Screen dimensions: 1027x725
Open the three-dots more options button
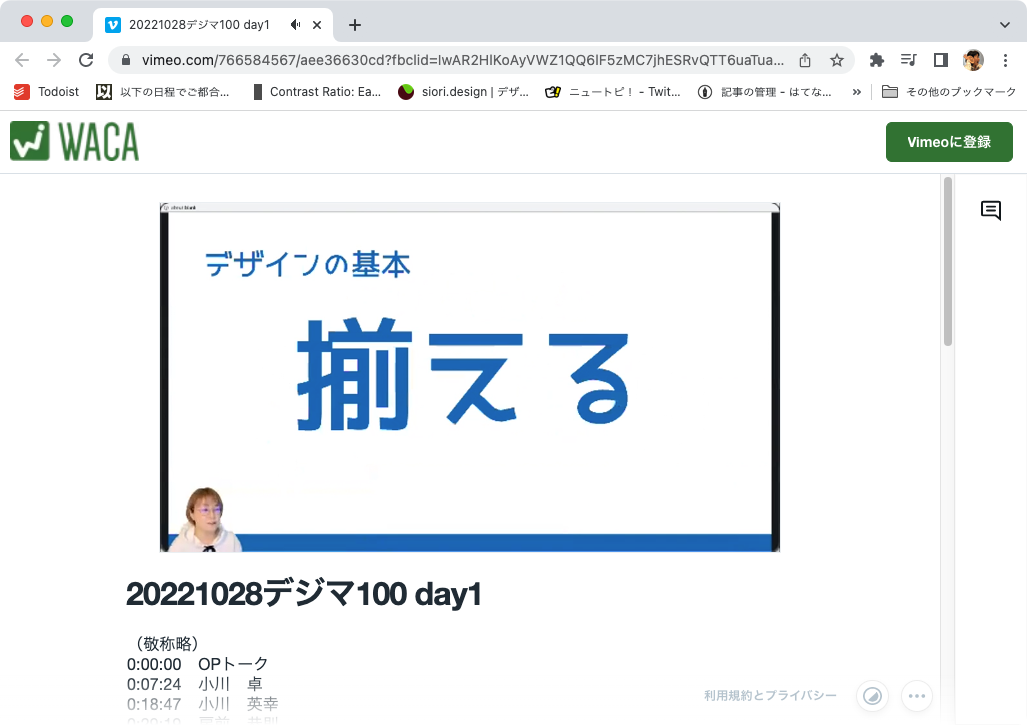point(917,696)
